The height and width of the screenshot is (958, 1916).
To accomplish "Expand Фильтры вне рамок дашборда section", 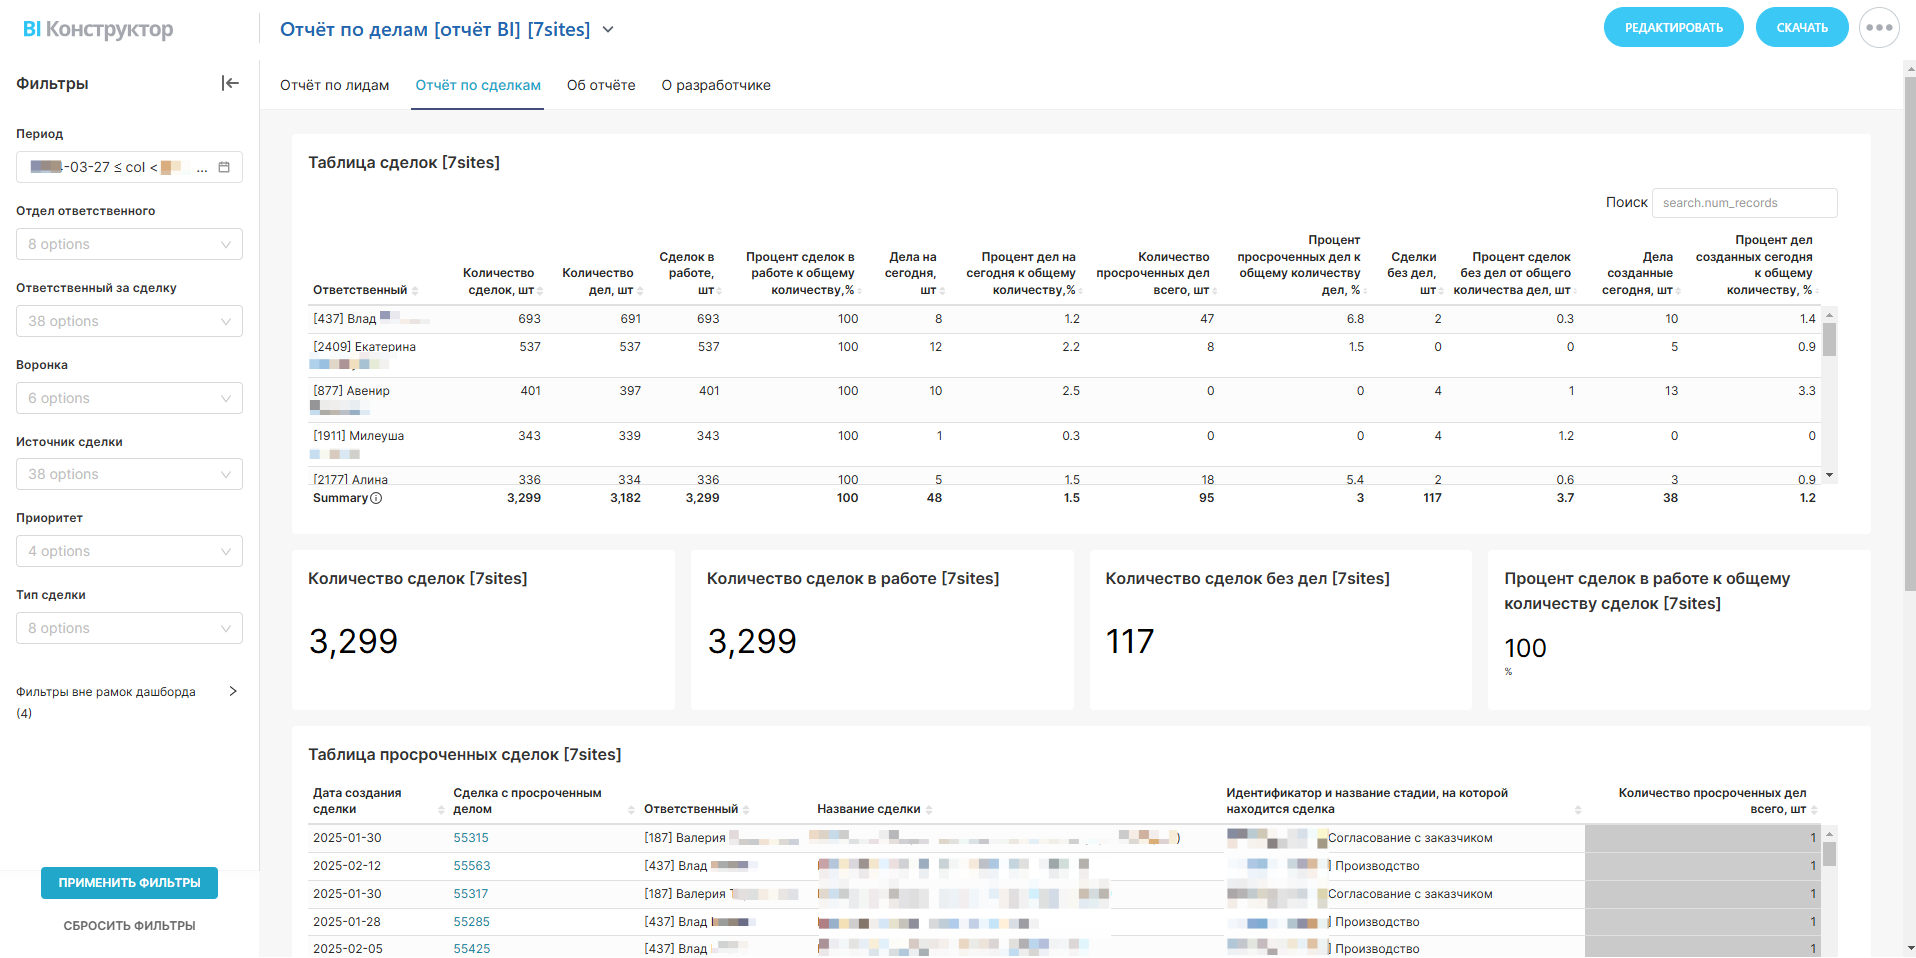I will click(233, 691).
